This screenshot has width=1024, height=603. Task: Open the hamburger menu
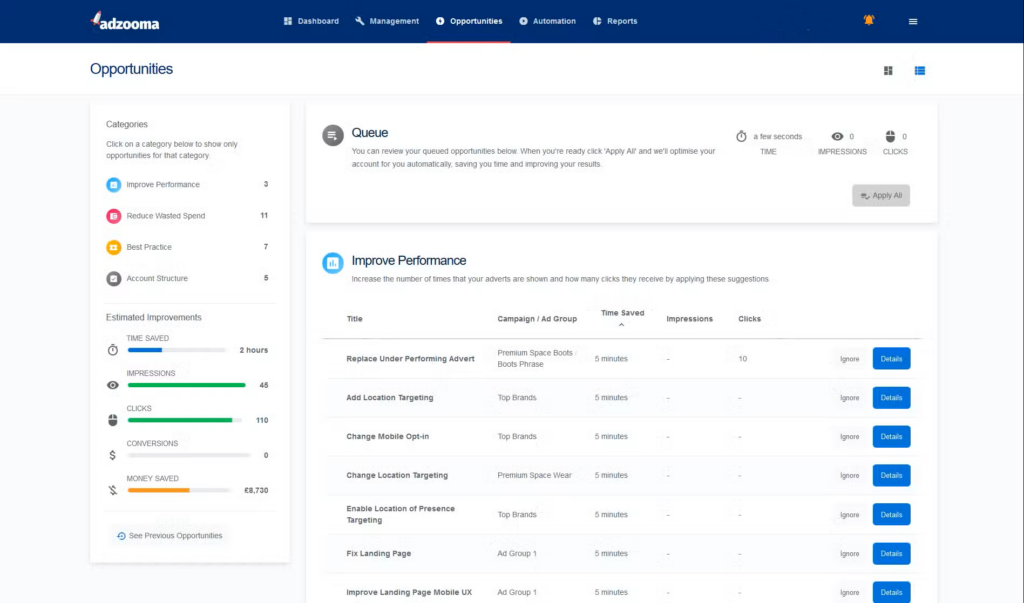coord(912,21)
